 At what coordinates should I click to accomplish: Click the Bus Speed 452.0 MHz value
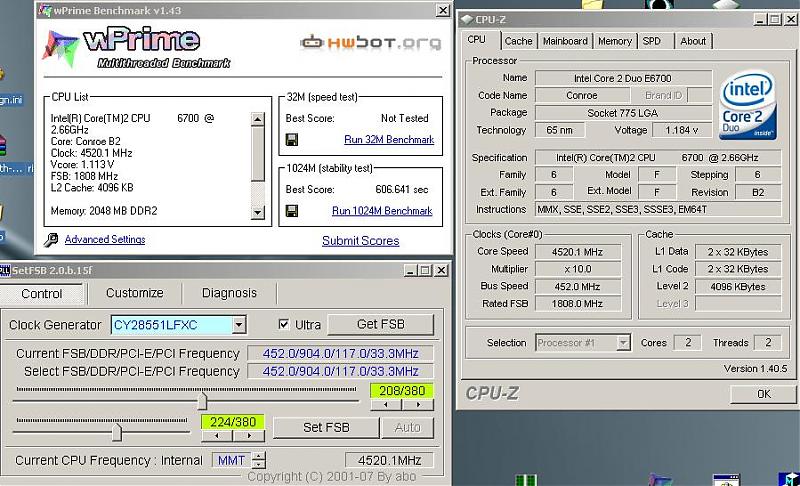[x=577, y=287]
